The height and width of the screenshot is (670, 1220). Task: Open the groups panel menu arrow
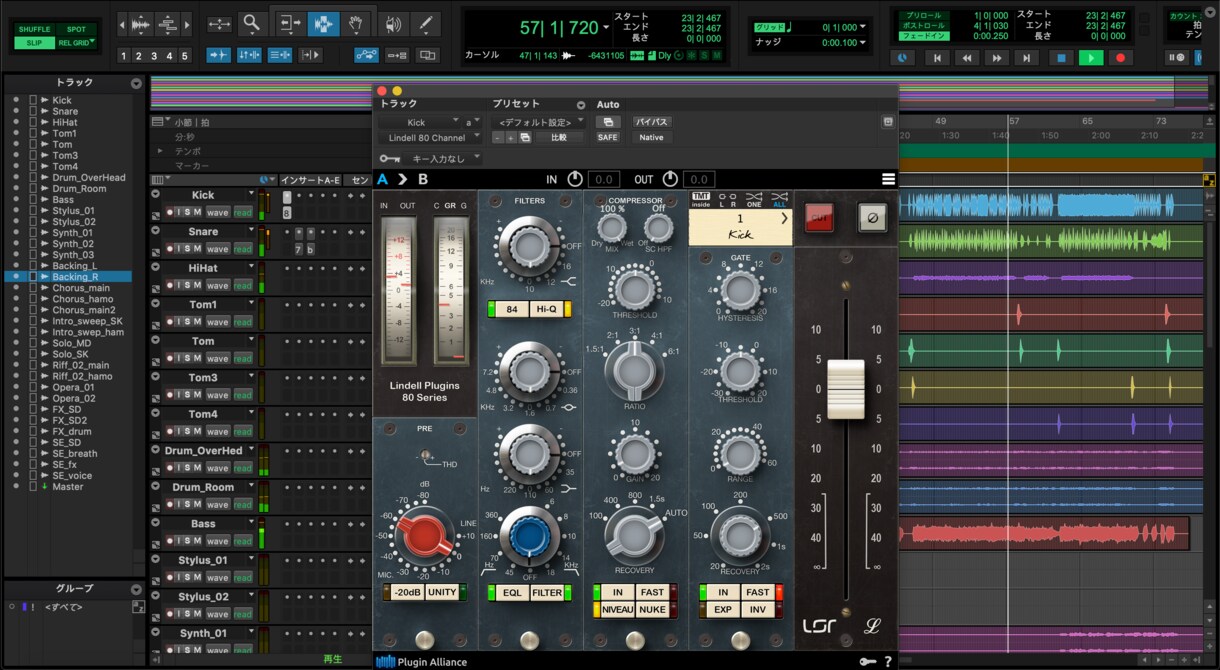(136, 588)
